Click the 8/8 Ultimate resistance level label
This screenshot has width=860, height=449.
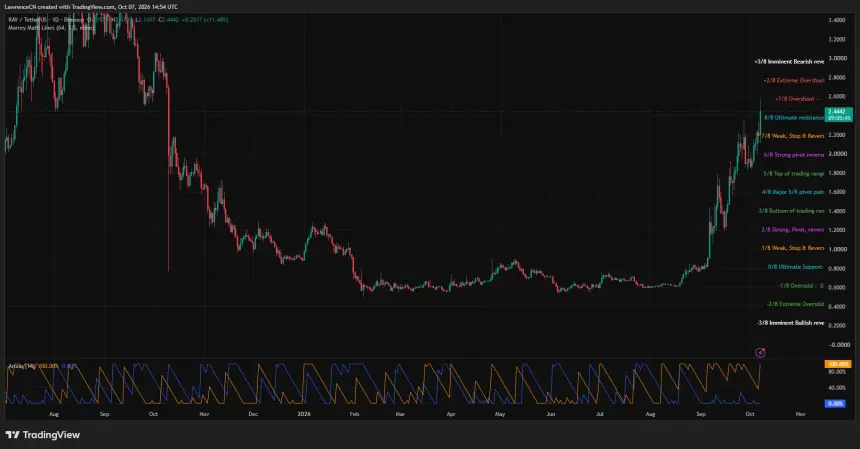(x=794, y=117)
